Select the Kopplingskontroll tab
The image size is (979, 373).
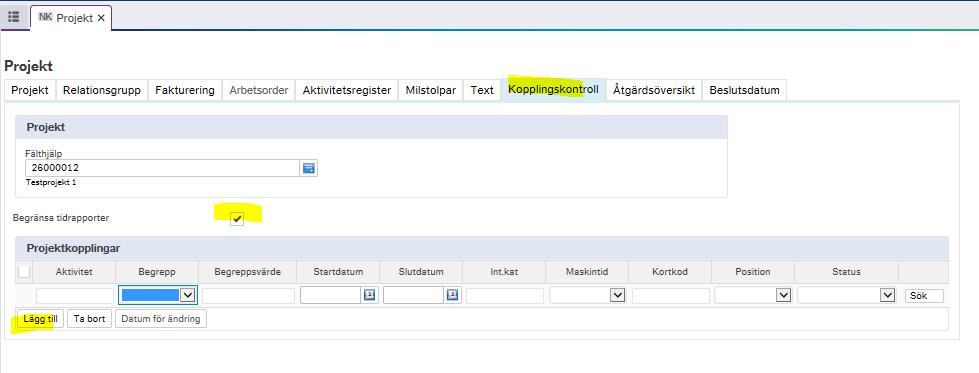click(x=553, y=89)
